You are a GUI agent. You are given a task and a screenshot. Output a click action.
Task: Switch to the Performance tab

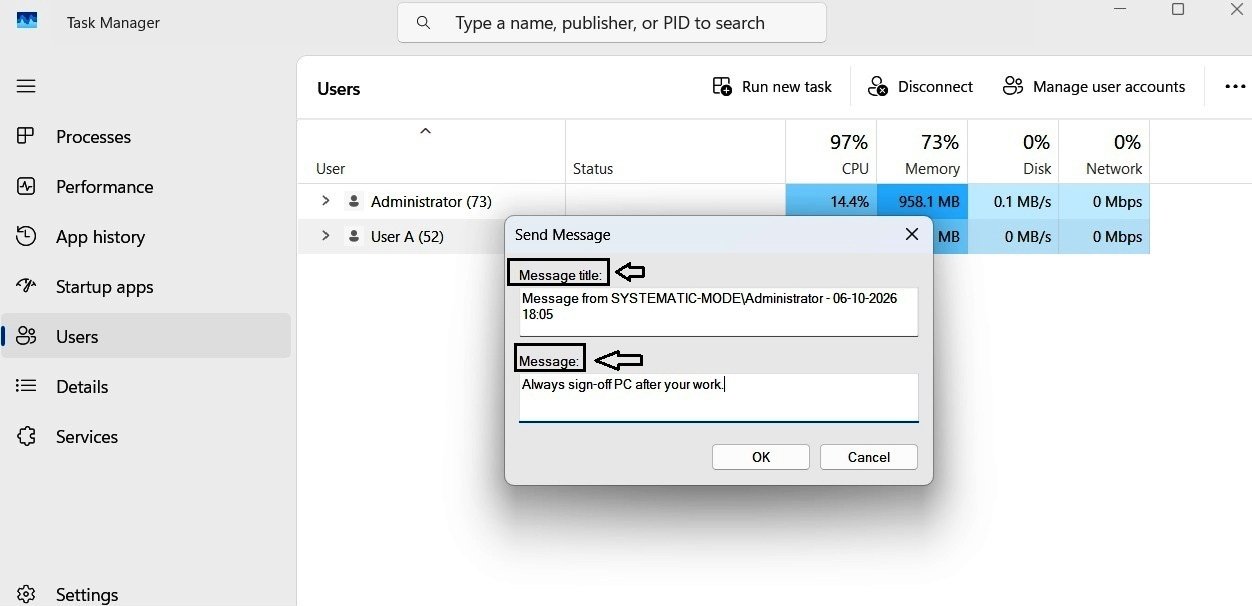(146, 186)
